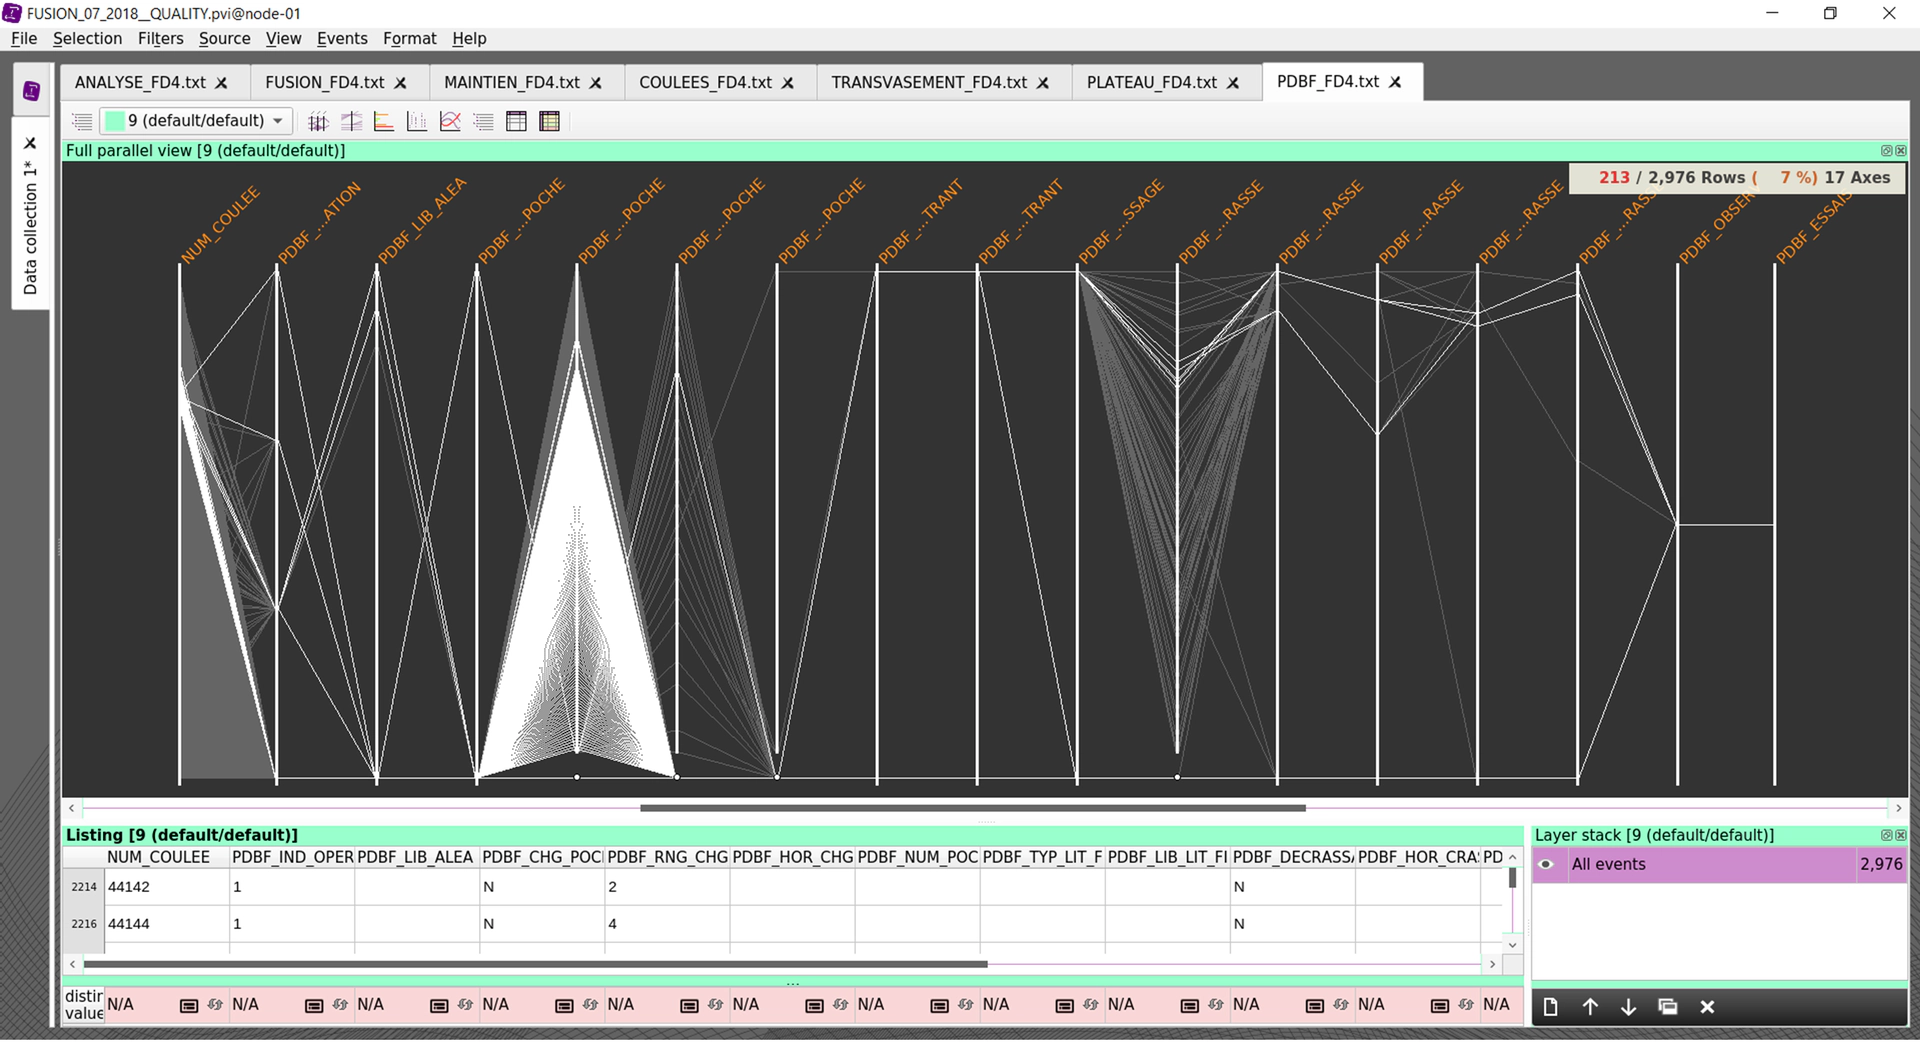Click the NUM_COULEE column header in the listing
This screenshot has width=1920, height=1042.
pos(158,857)
